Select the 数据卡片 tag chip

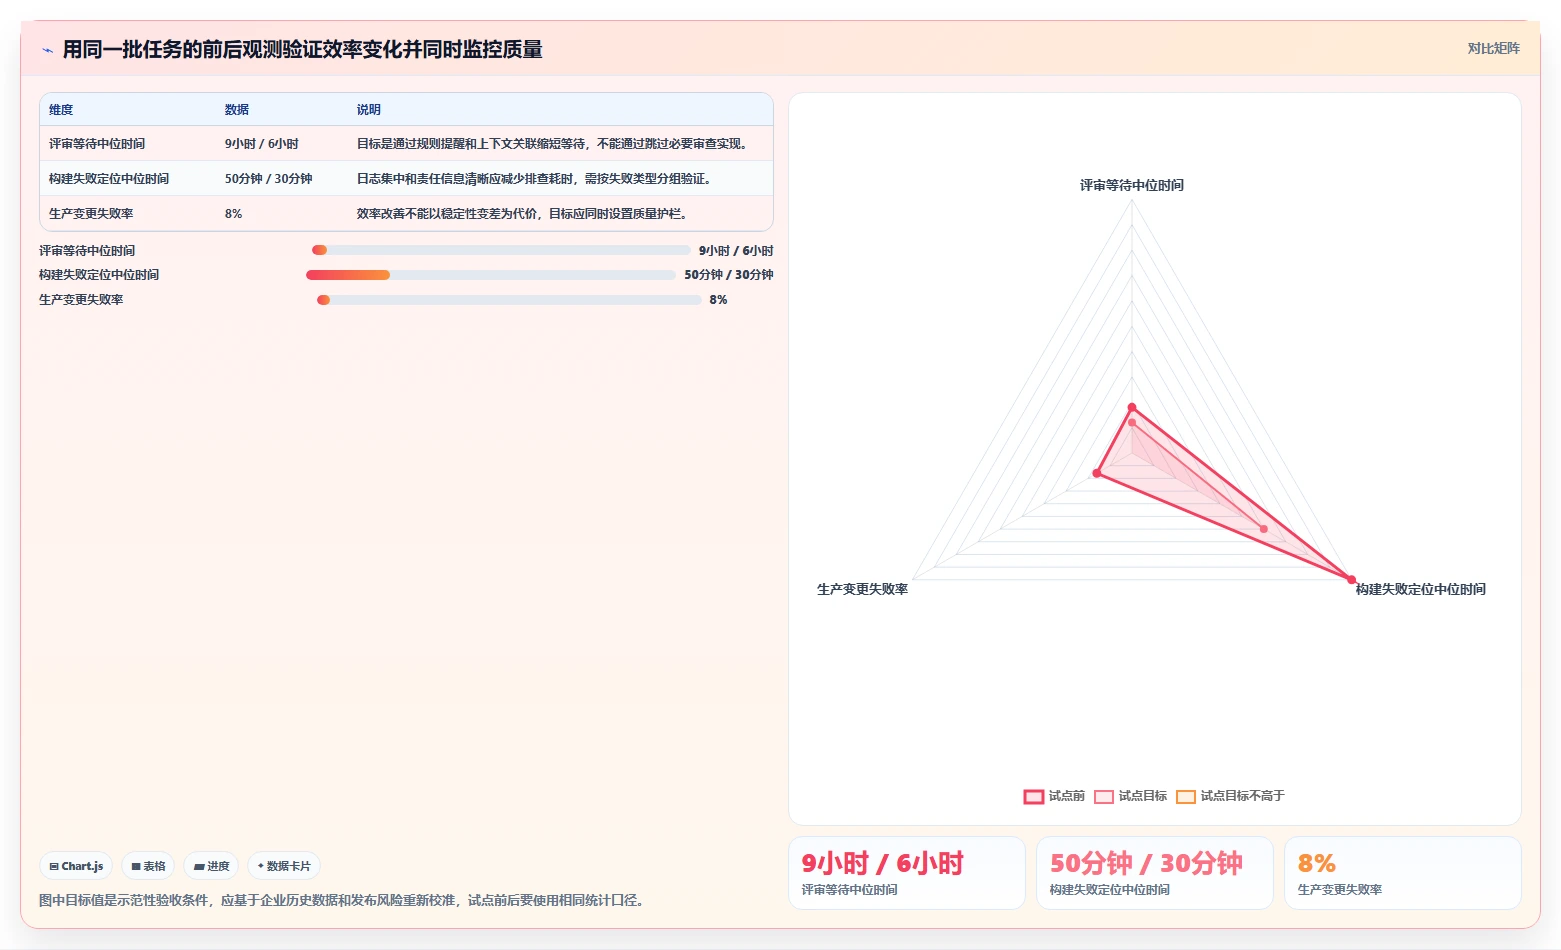coord(284,866)
